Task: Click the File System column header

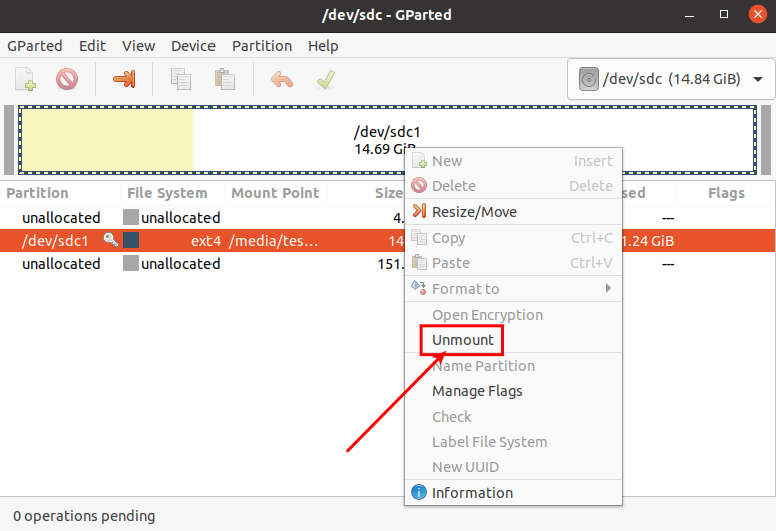Action: coord(172,193)
